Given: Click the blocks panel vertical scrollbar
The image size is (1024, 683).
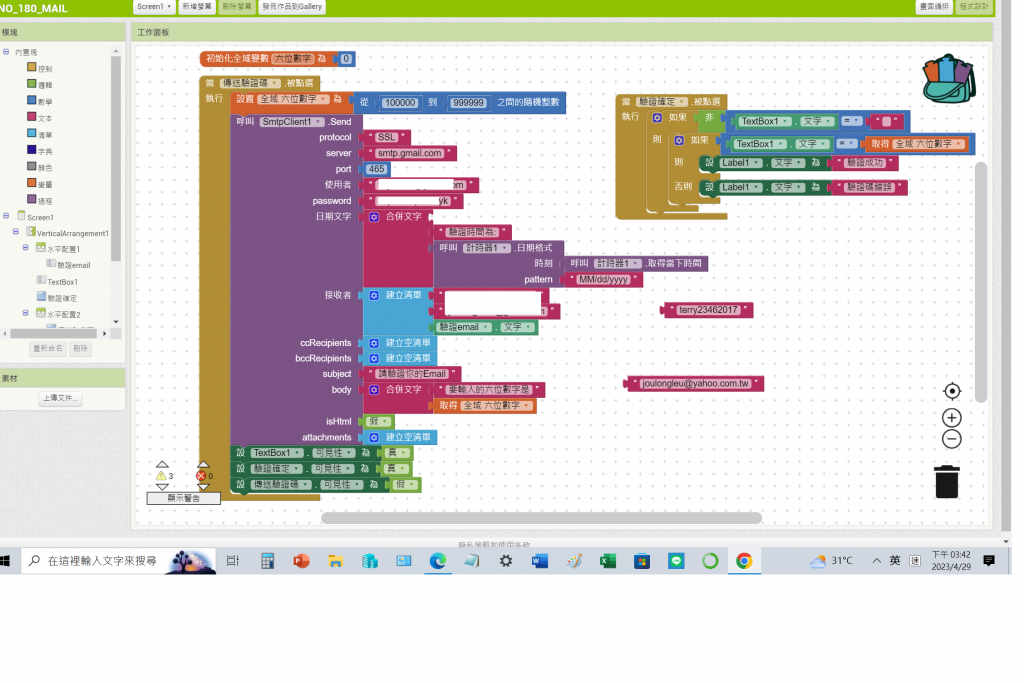Looking at the screenshot, I should pyautogui.click(x=116, y=158).
